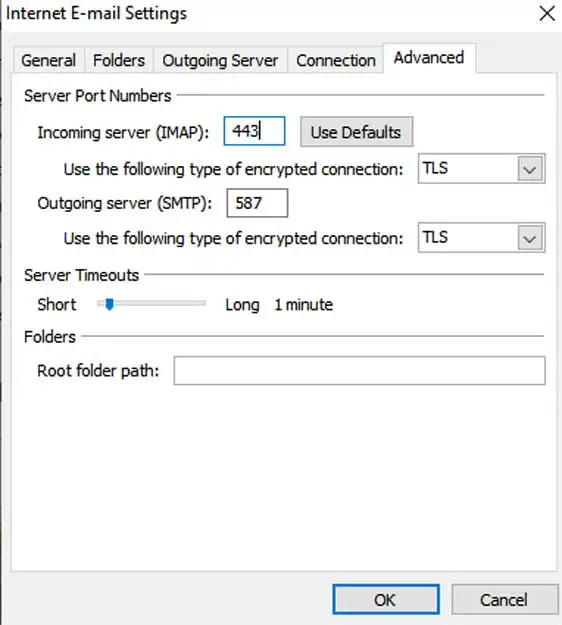Click the 'Long' timeout label
This screenshot has width=562, height=625.
point(242,305)
